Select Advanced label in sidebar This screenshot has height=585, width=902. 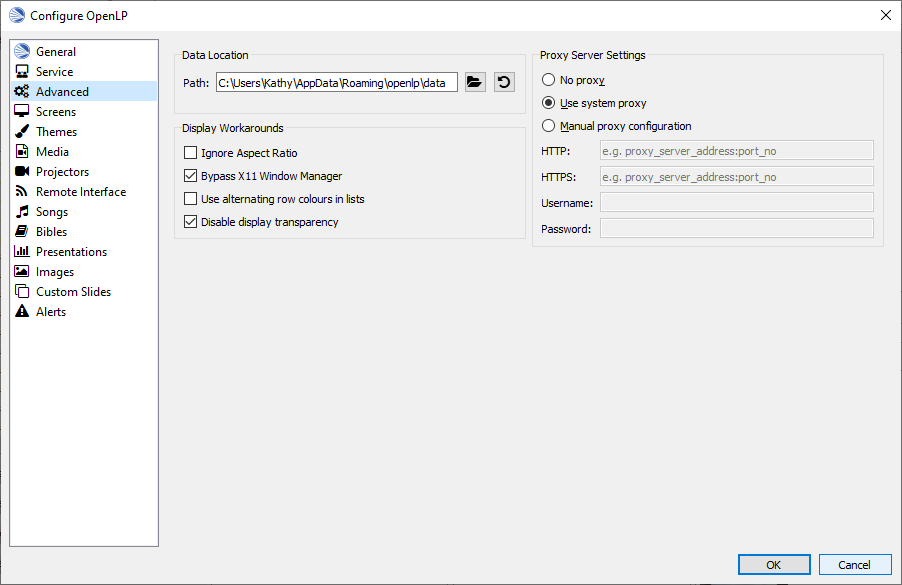pos(62,91)
